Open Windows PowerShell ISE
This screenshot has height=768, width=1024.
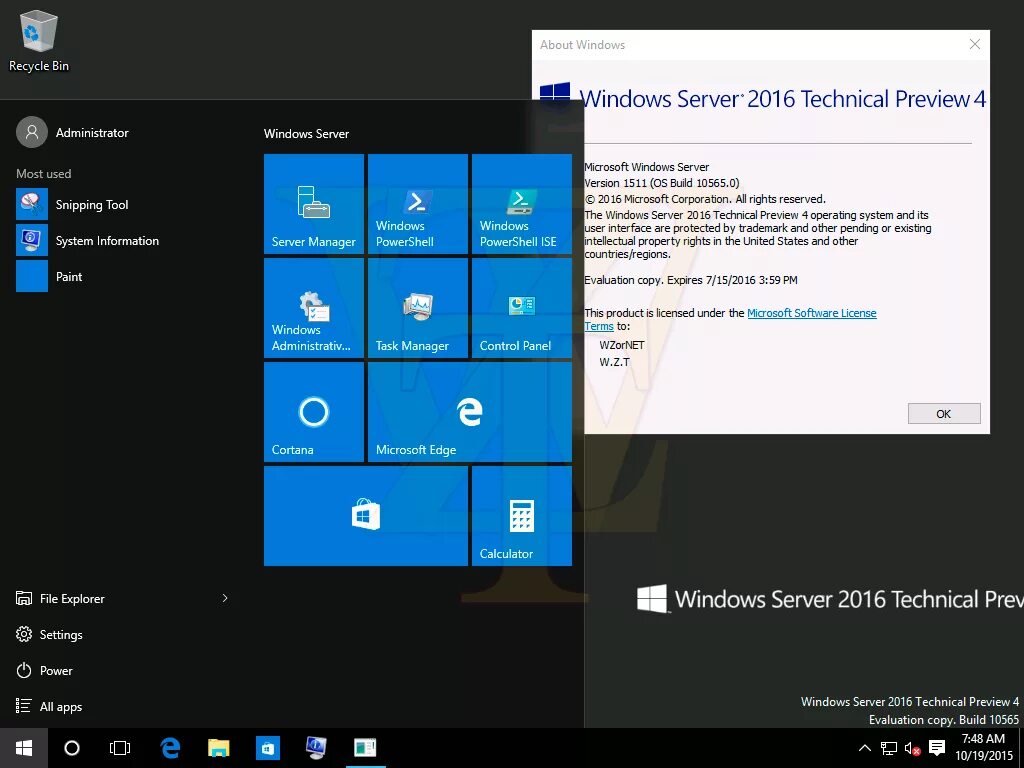[520, 204]
